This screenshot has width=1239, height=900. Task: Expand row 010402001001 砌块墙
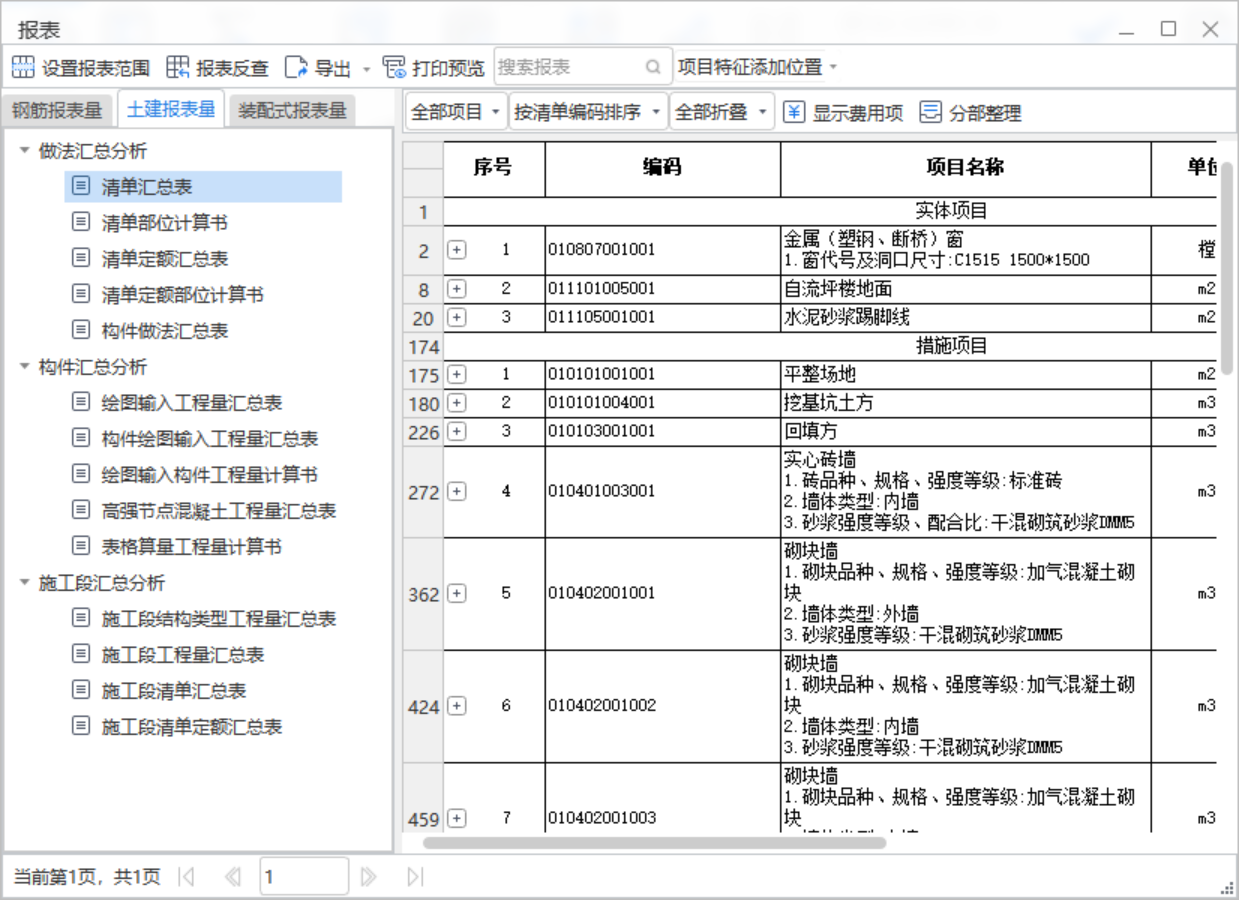click(457, 593)
